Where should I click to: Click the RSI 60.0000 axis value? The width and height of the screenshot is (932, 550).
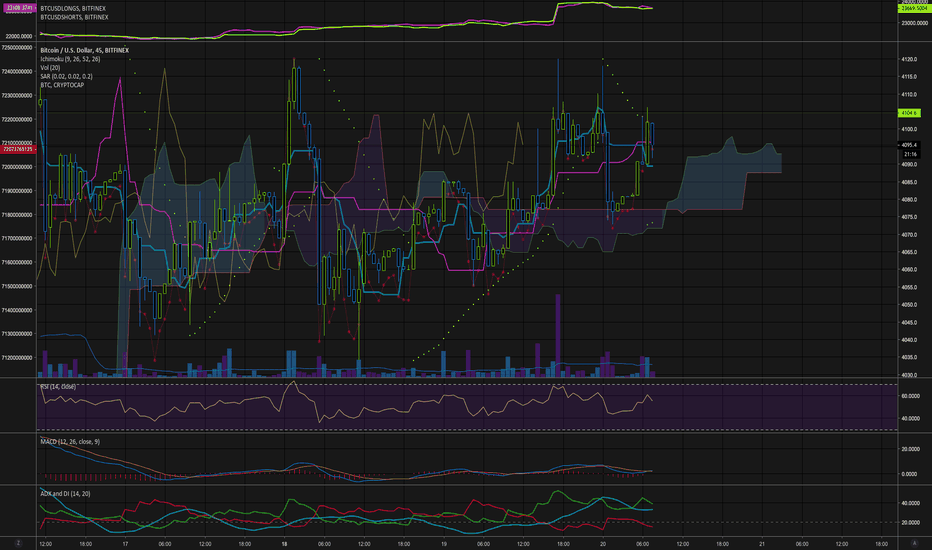tap(911, 396)
